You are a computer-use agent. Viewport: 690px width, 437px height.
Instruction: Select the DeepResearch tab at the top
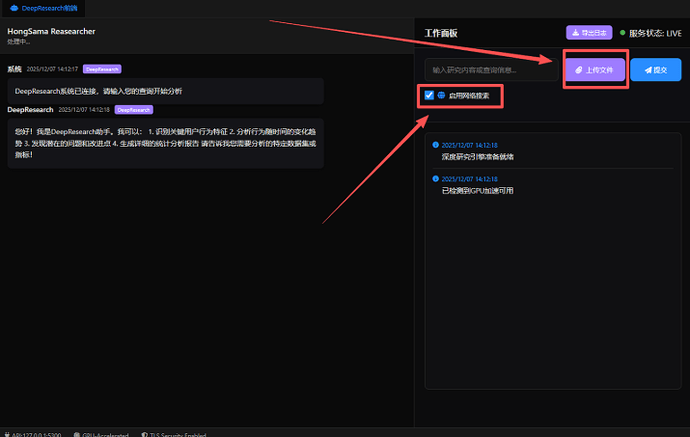[x=44, y=8]
